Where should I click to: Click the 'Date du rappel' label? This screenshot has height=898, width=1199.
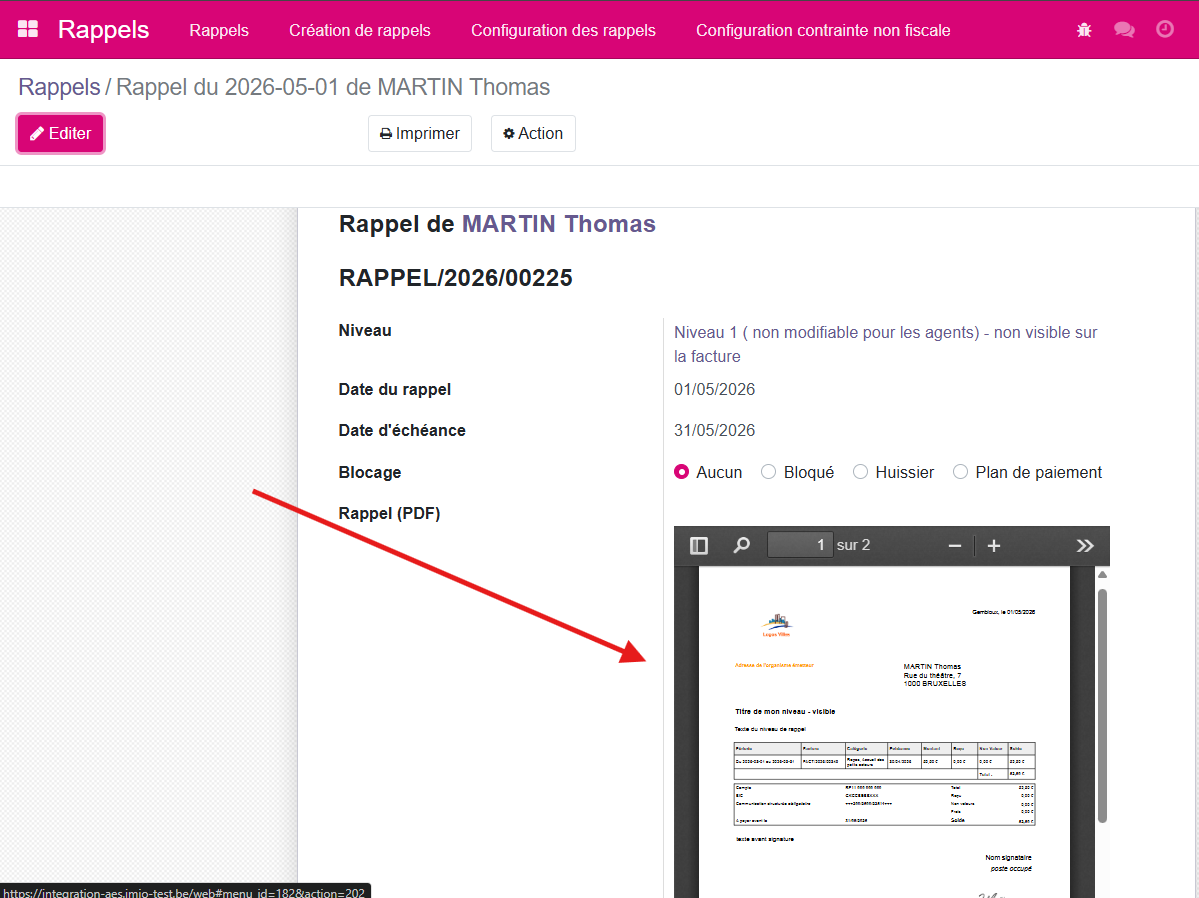click(395, 389)
